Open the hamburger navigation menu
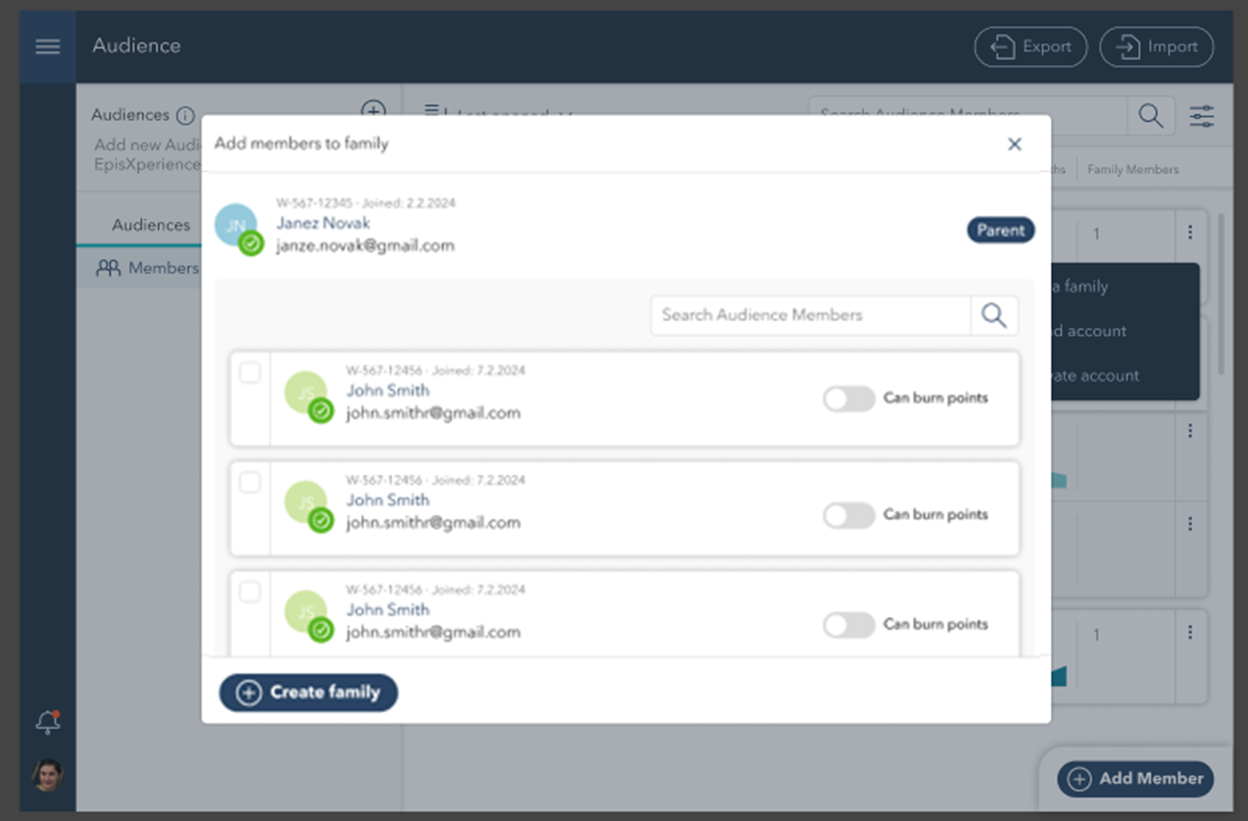 [48, 47]
